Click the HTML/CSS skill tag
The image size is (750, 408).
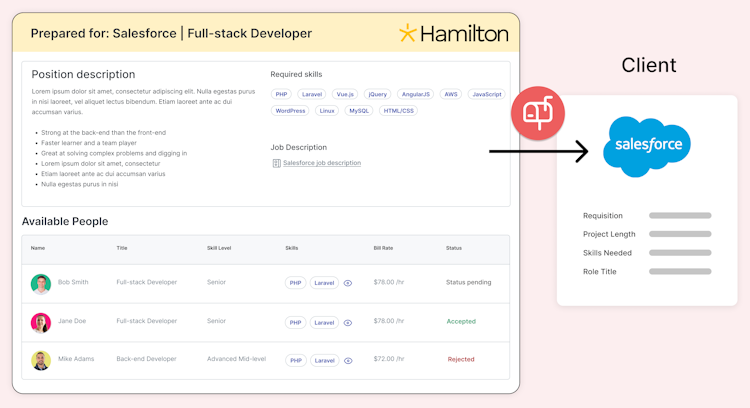[398, 110]
